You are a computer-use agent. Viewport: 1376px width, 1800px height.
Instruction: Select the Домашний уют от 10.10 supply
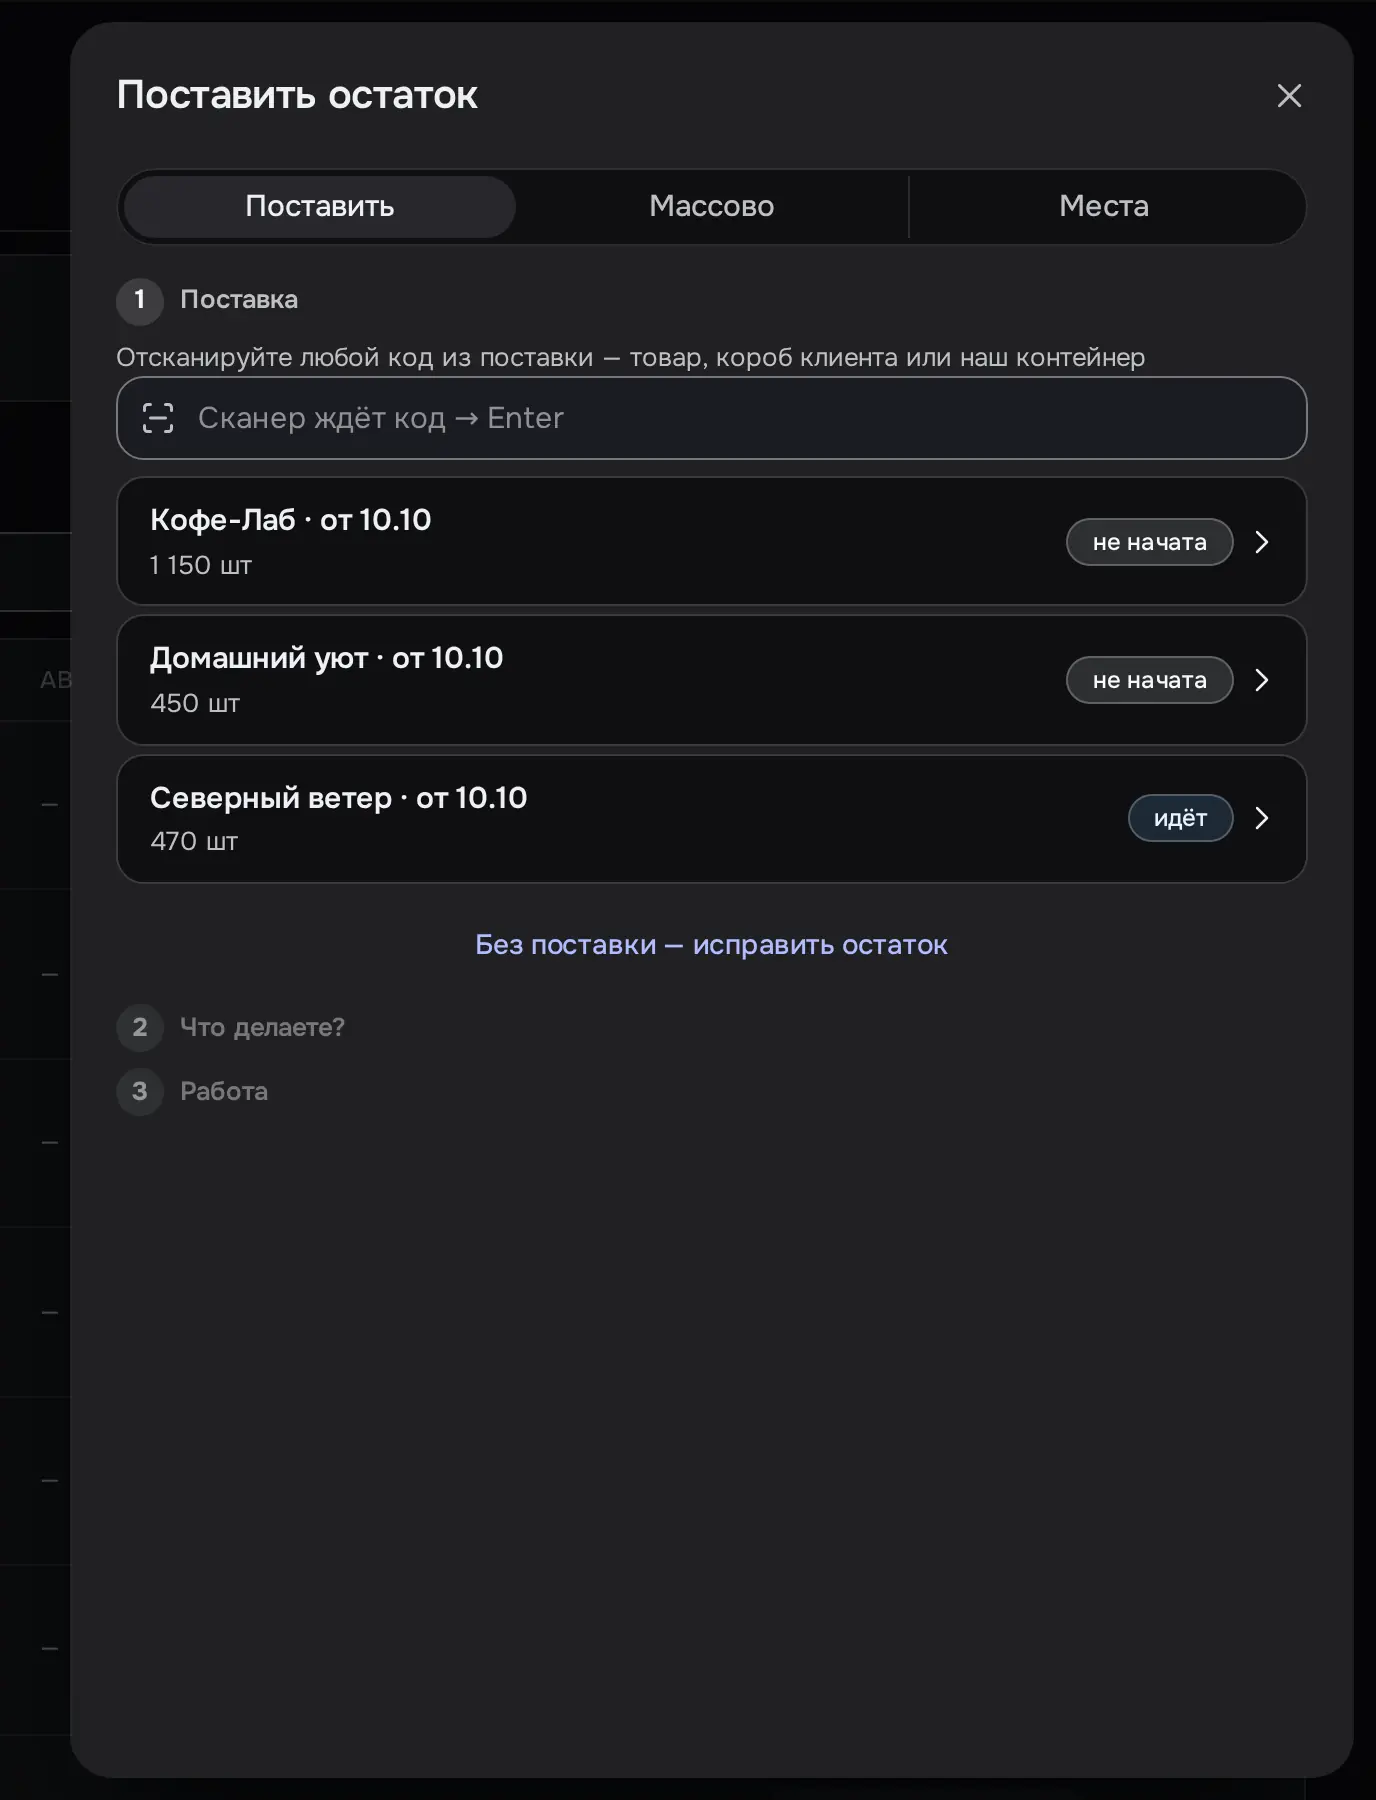click(x=712, y=680)
